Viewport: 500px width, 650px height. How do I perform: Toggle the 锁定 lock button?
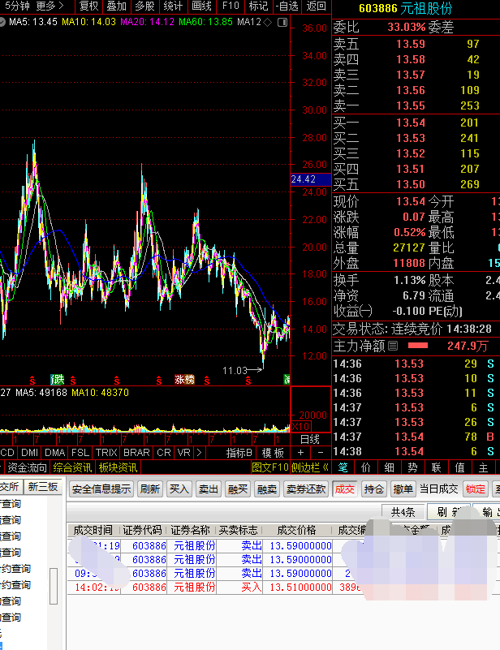[x=475, y=489]
